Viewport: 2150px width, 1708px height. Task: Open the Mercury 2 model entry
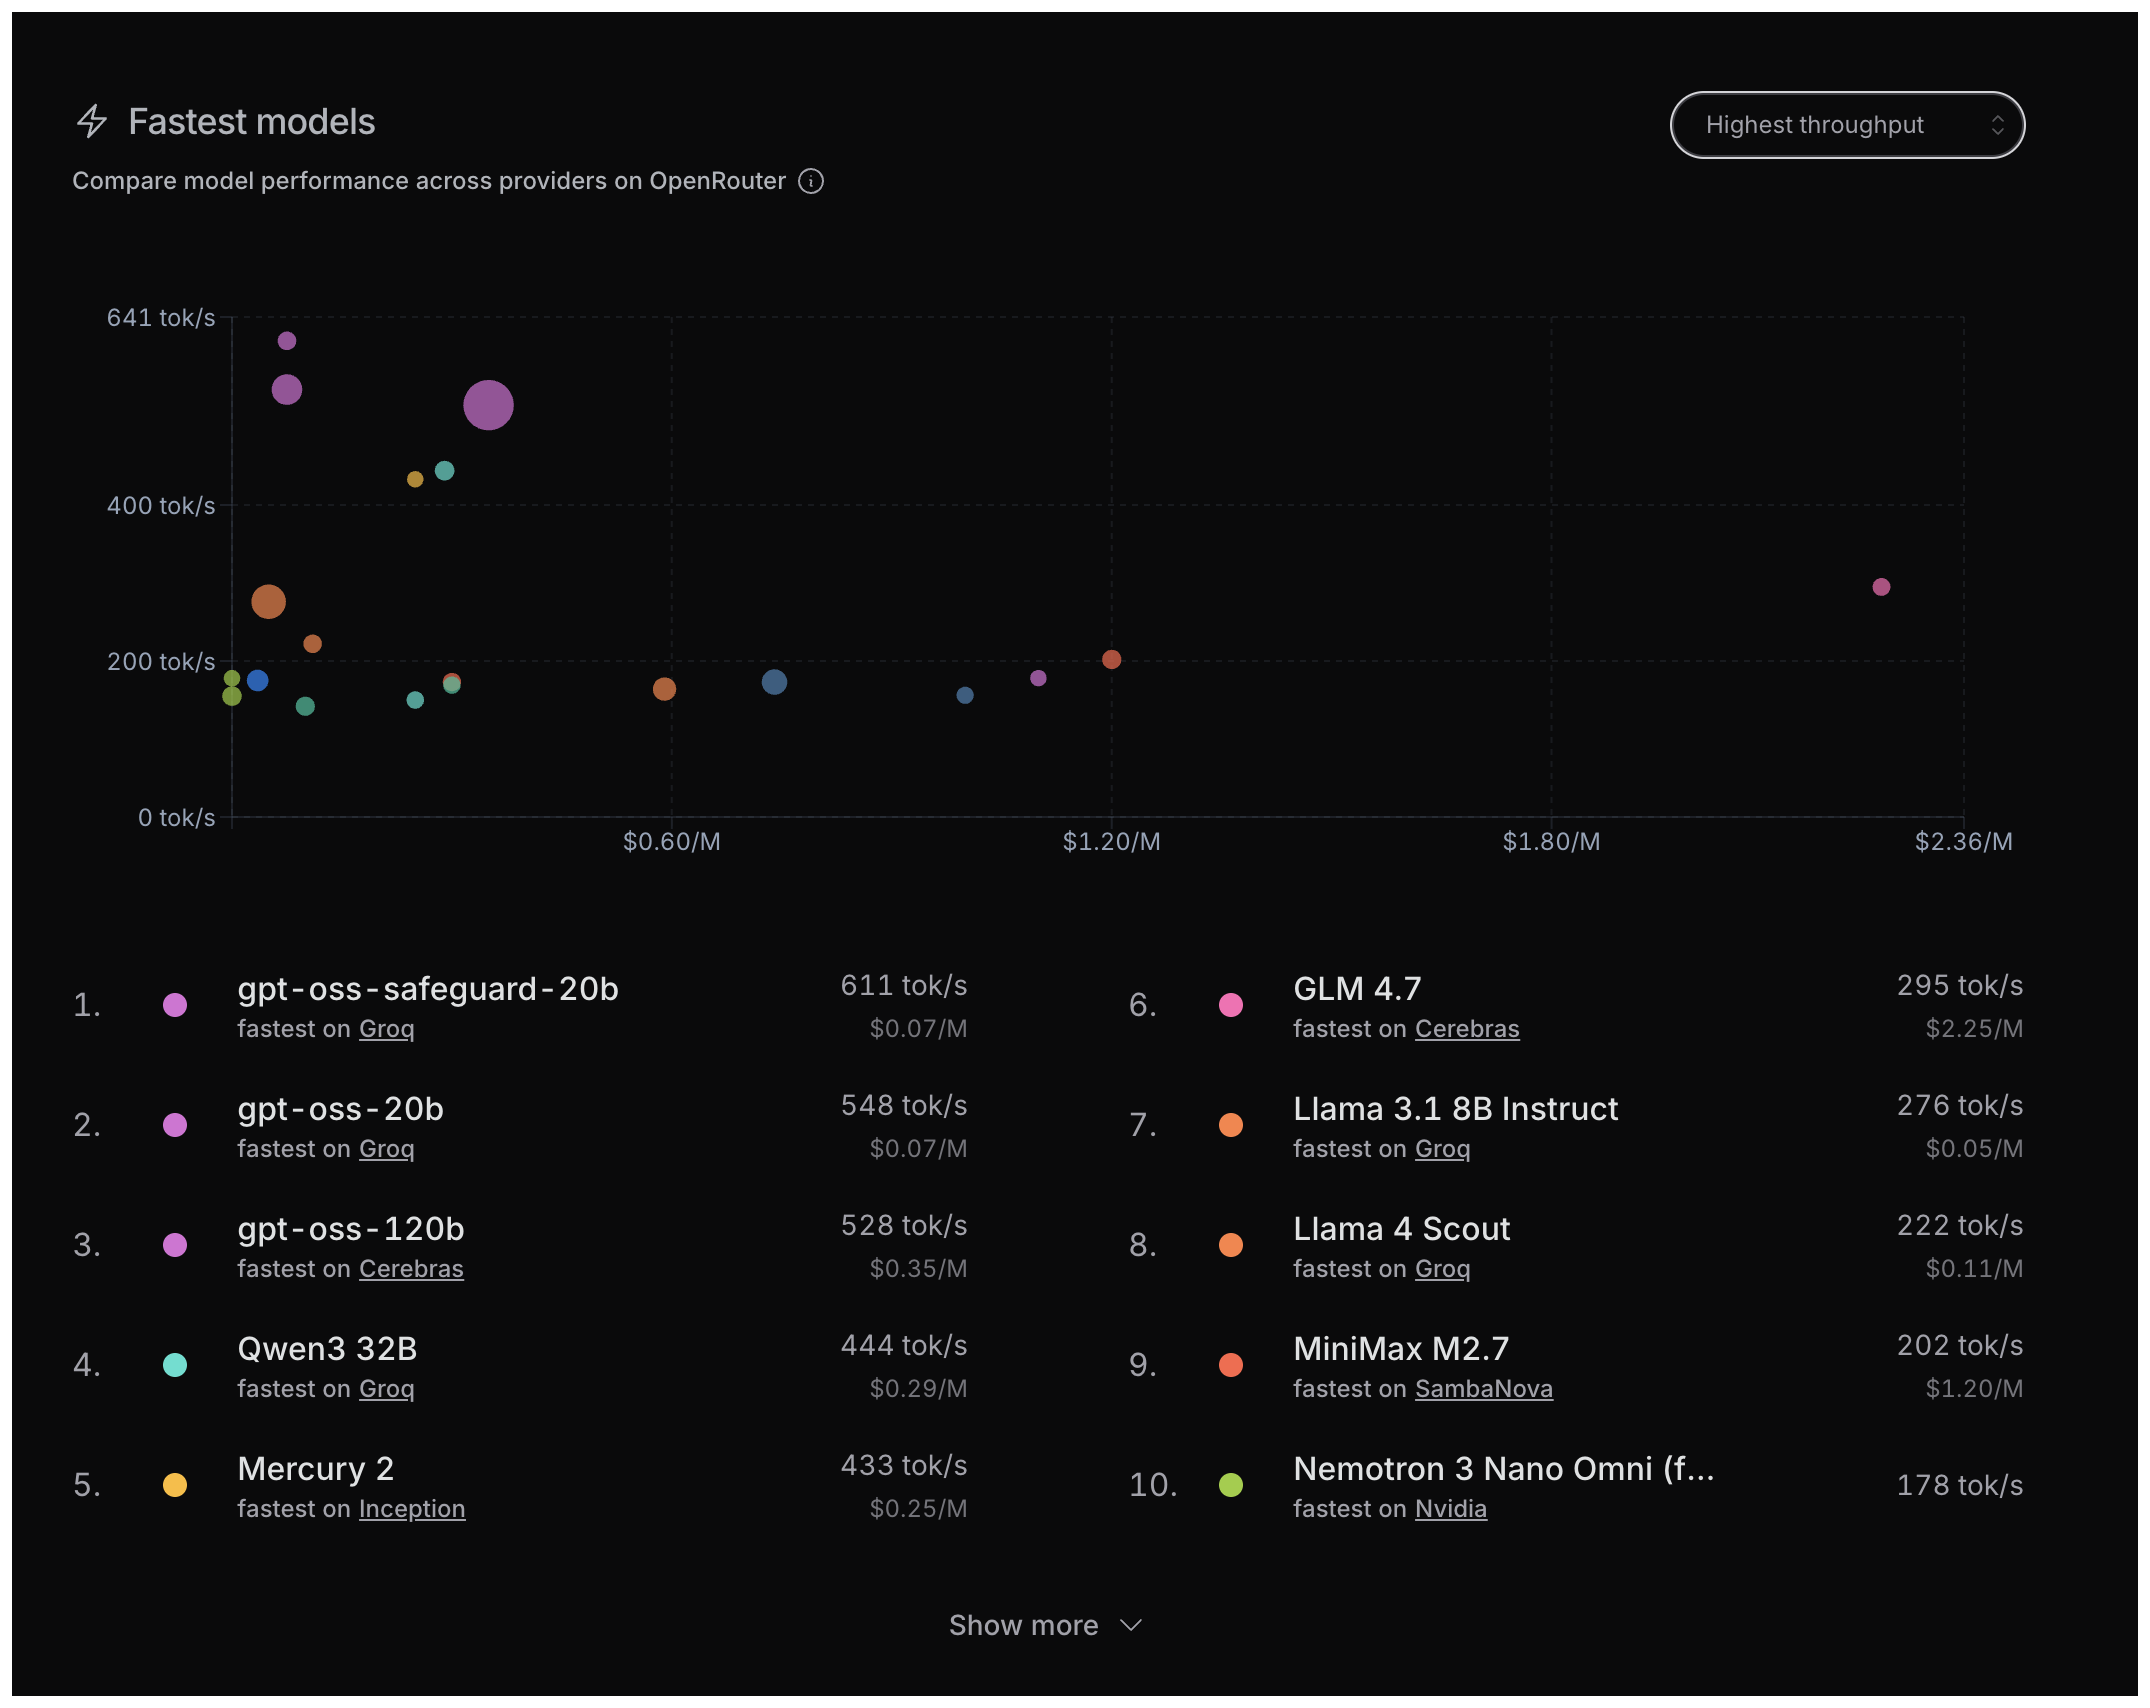pos(316,1469)
